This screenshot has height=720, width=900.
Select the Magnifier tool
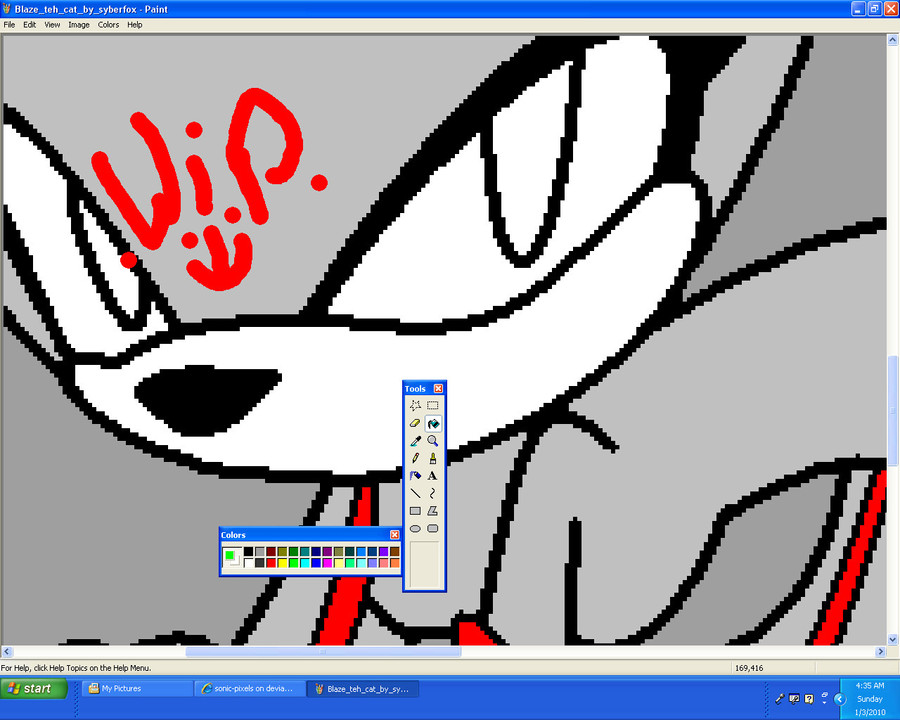(x=433, y=441)
